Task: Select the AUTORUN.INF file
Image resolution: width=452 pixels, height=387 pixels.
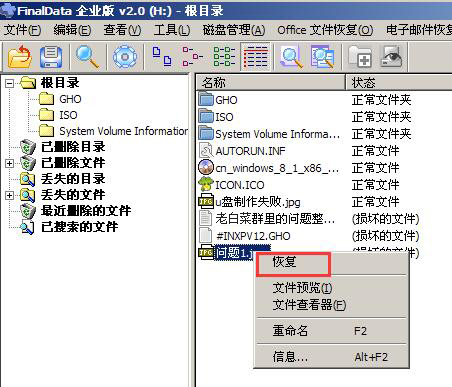Action: 250,151
